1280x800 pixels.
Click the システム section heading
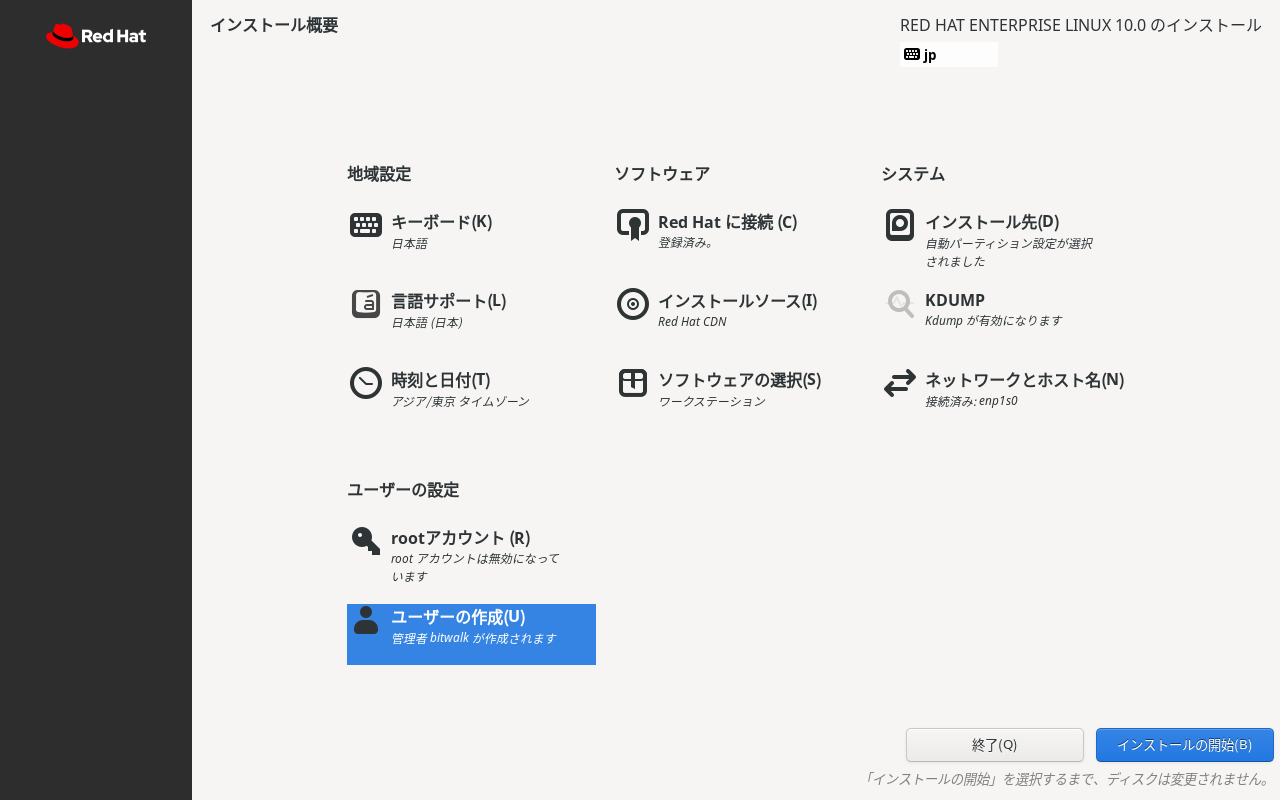click(x=913, y=174)
